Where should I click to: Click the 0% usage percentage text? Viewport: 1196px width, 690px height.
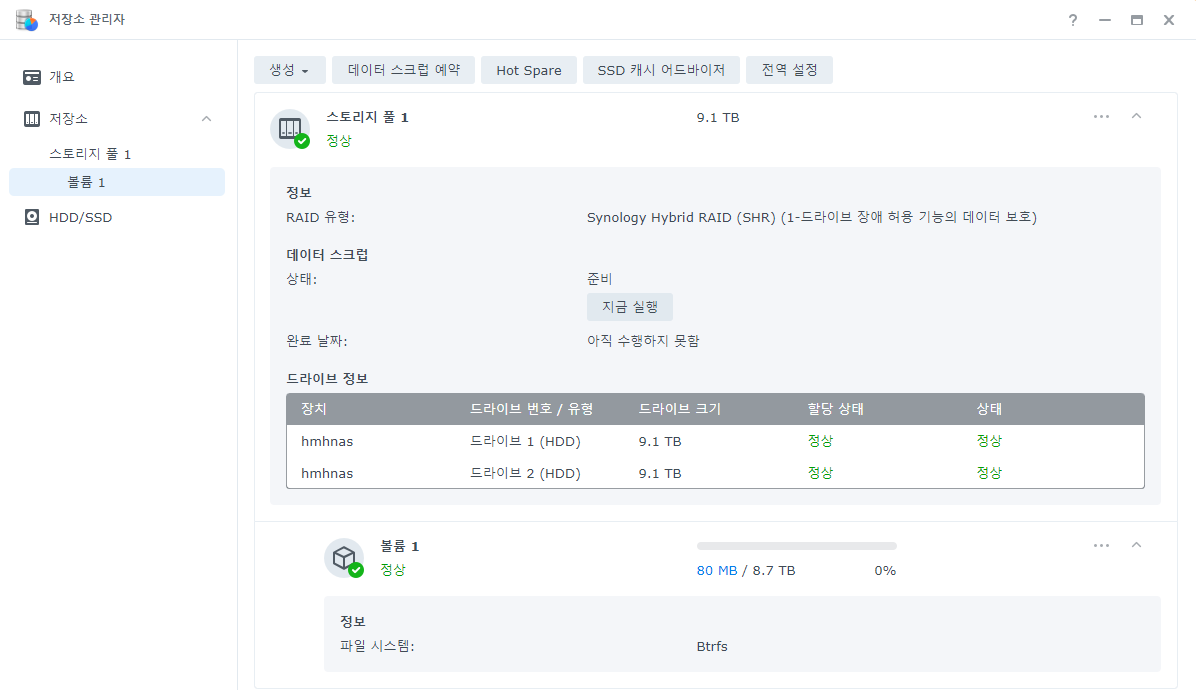885,570
